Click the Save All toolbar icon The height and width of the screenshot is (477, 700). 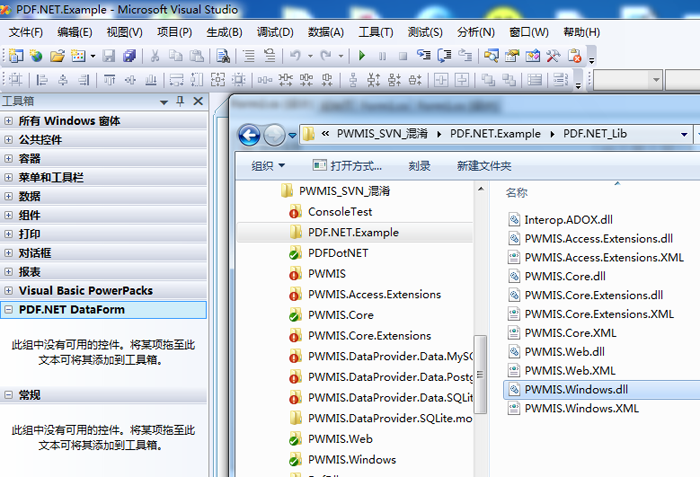point(128,56)
